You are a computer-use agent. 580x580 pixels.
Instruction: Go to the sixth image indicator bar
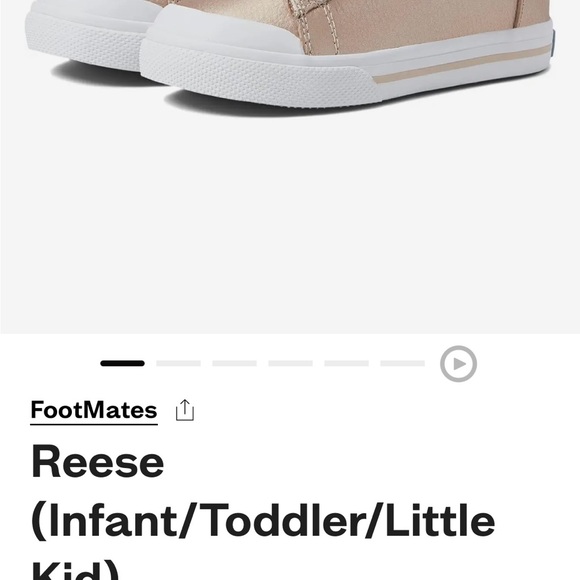point(402,363)
